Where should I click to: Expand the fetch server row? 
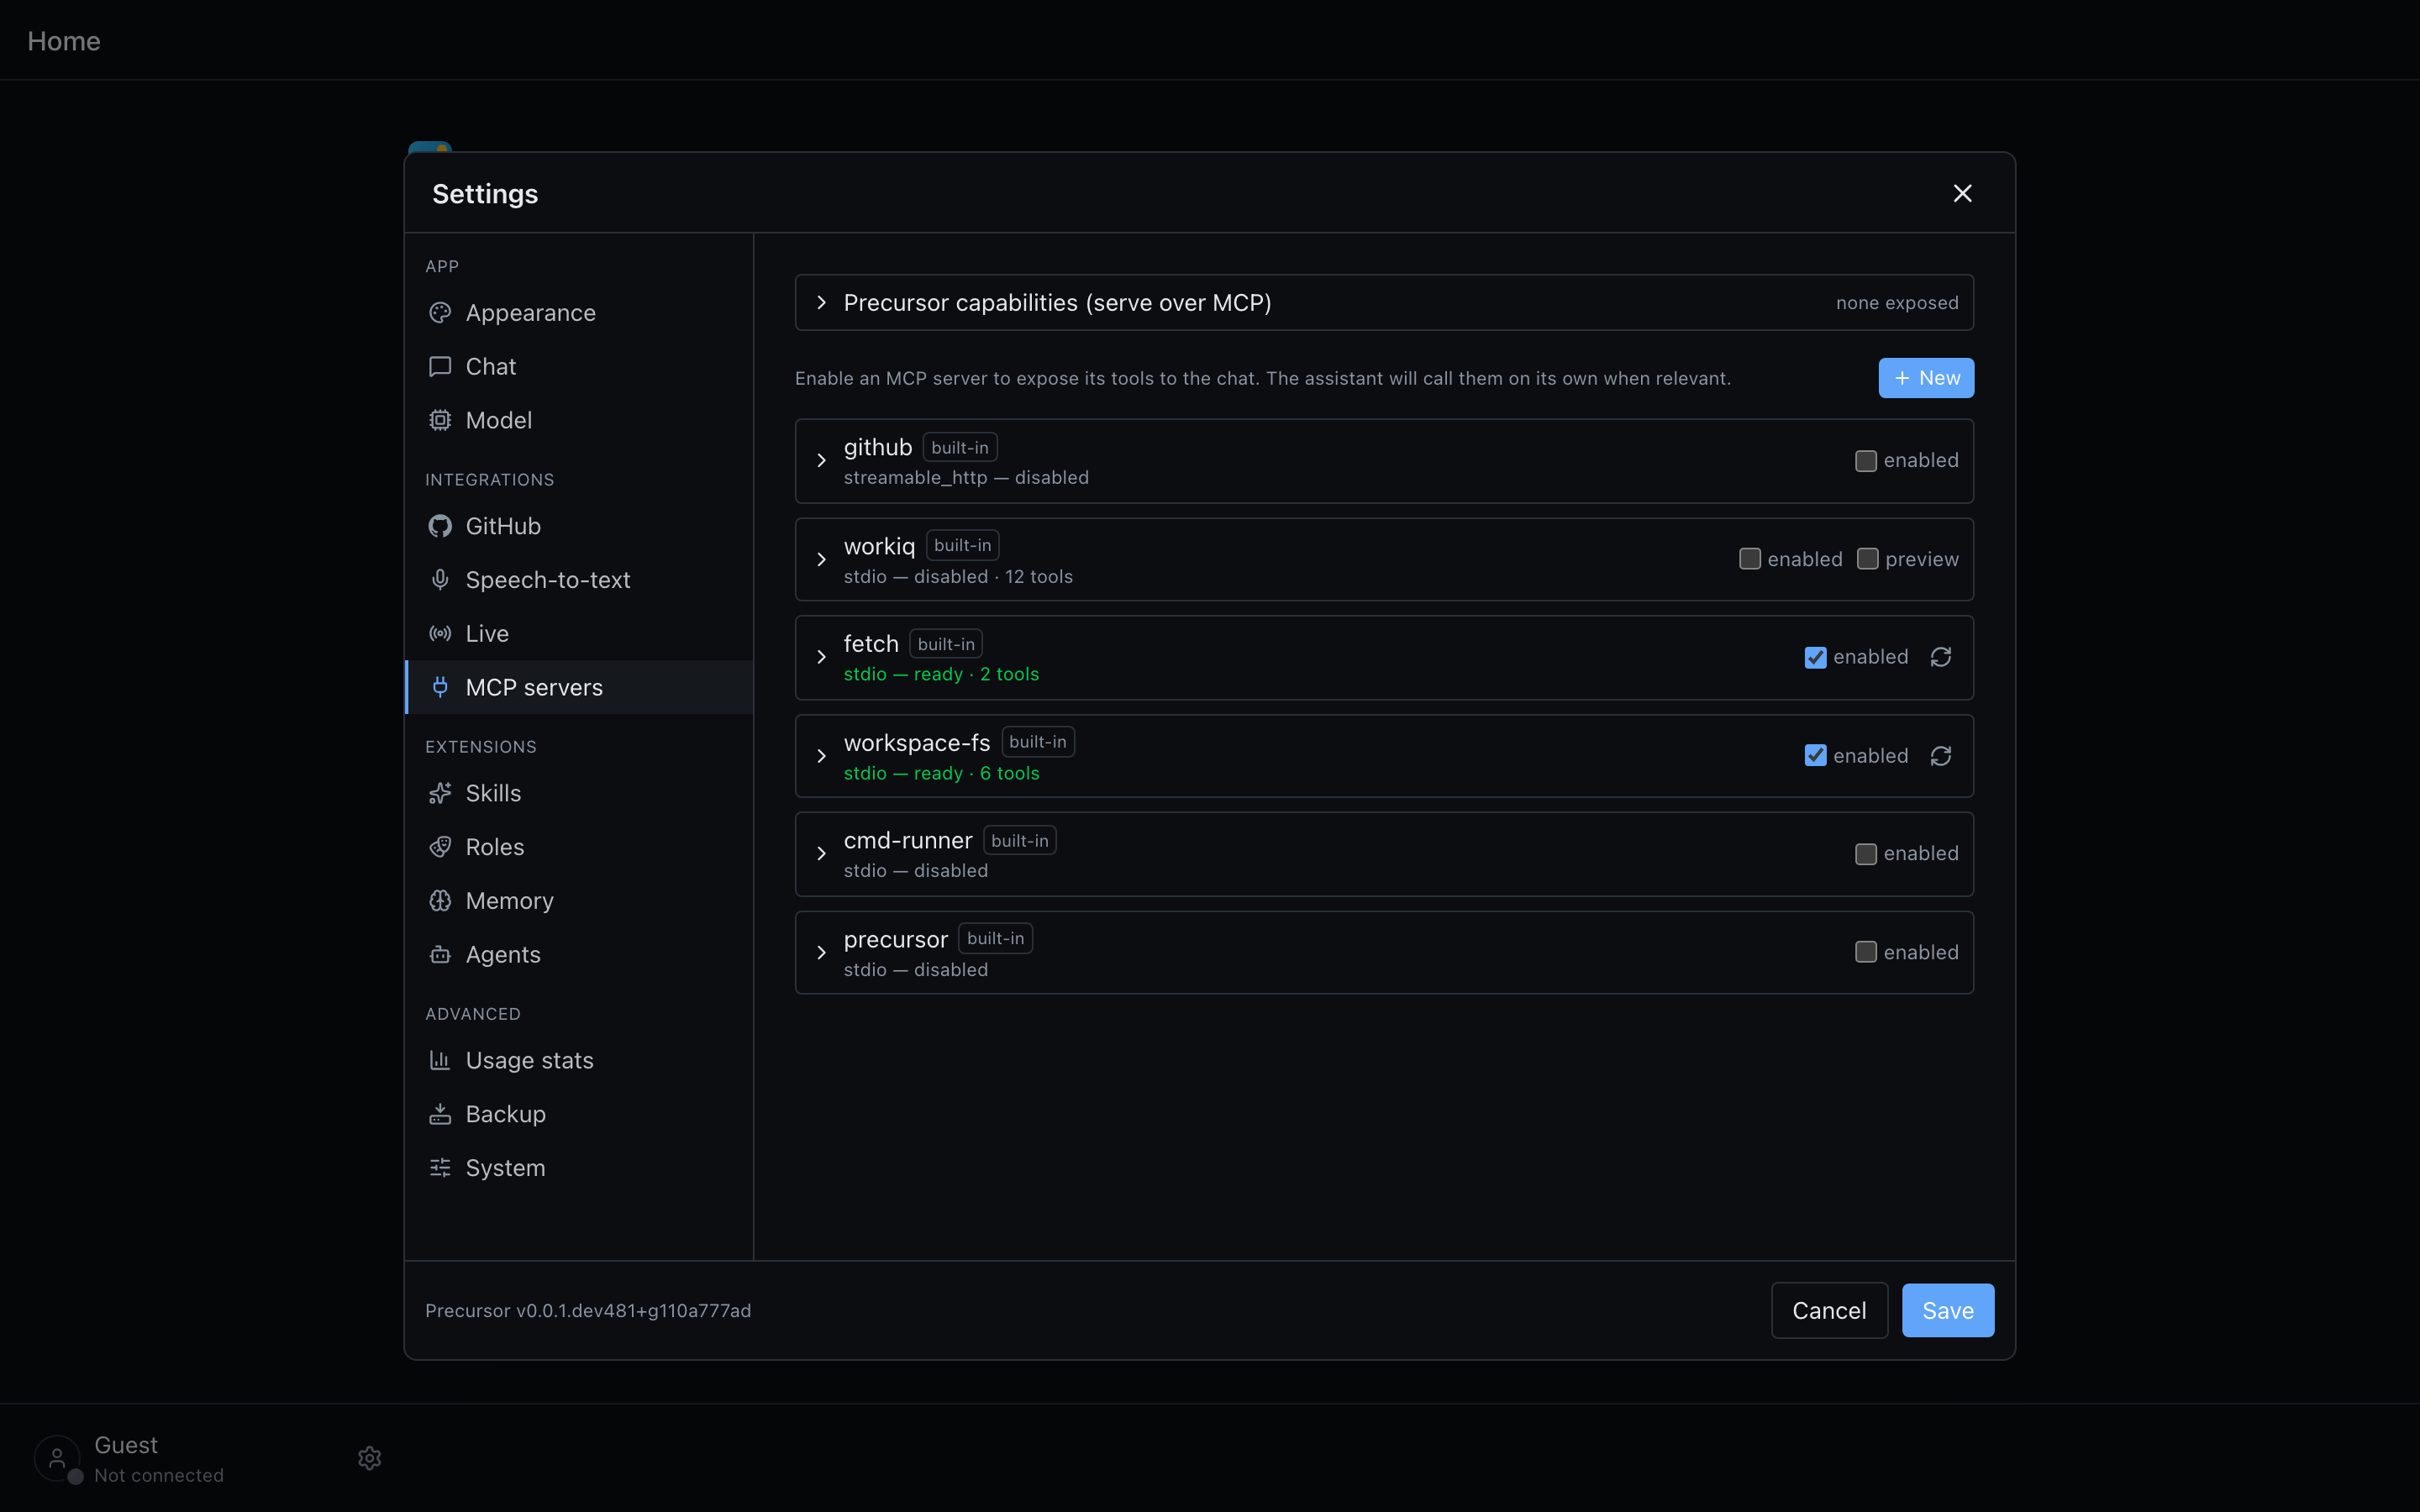click(821, 657)
